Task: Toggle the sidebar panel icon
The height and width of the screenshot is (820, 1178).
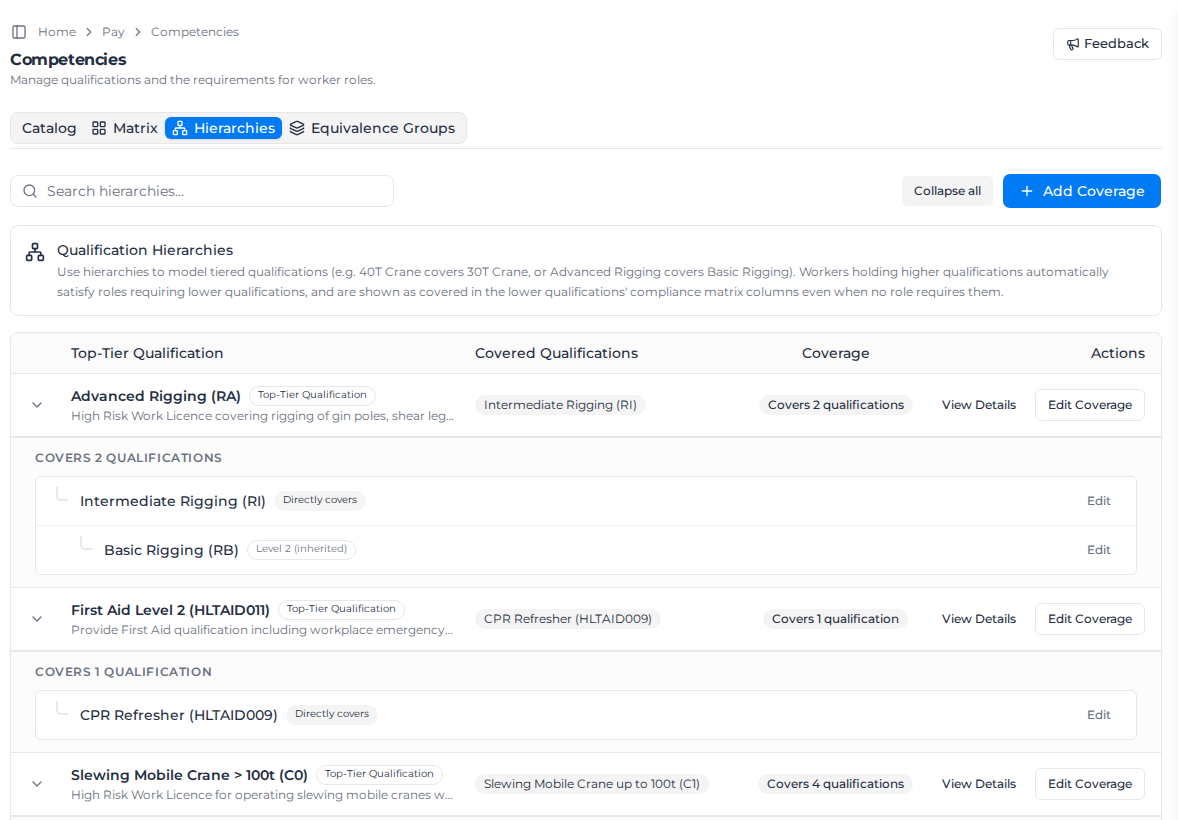Action: (x=20, y=32)
